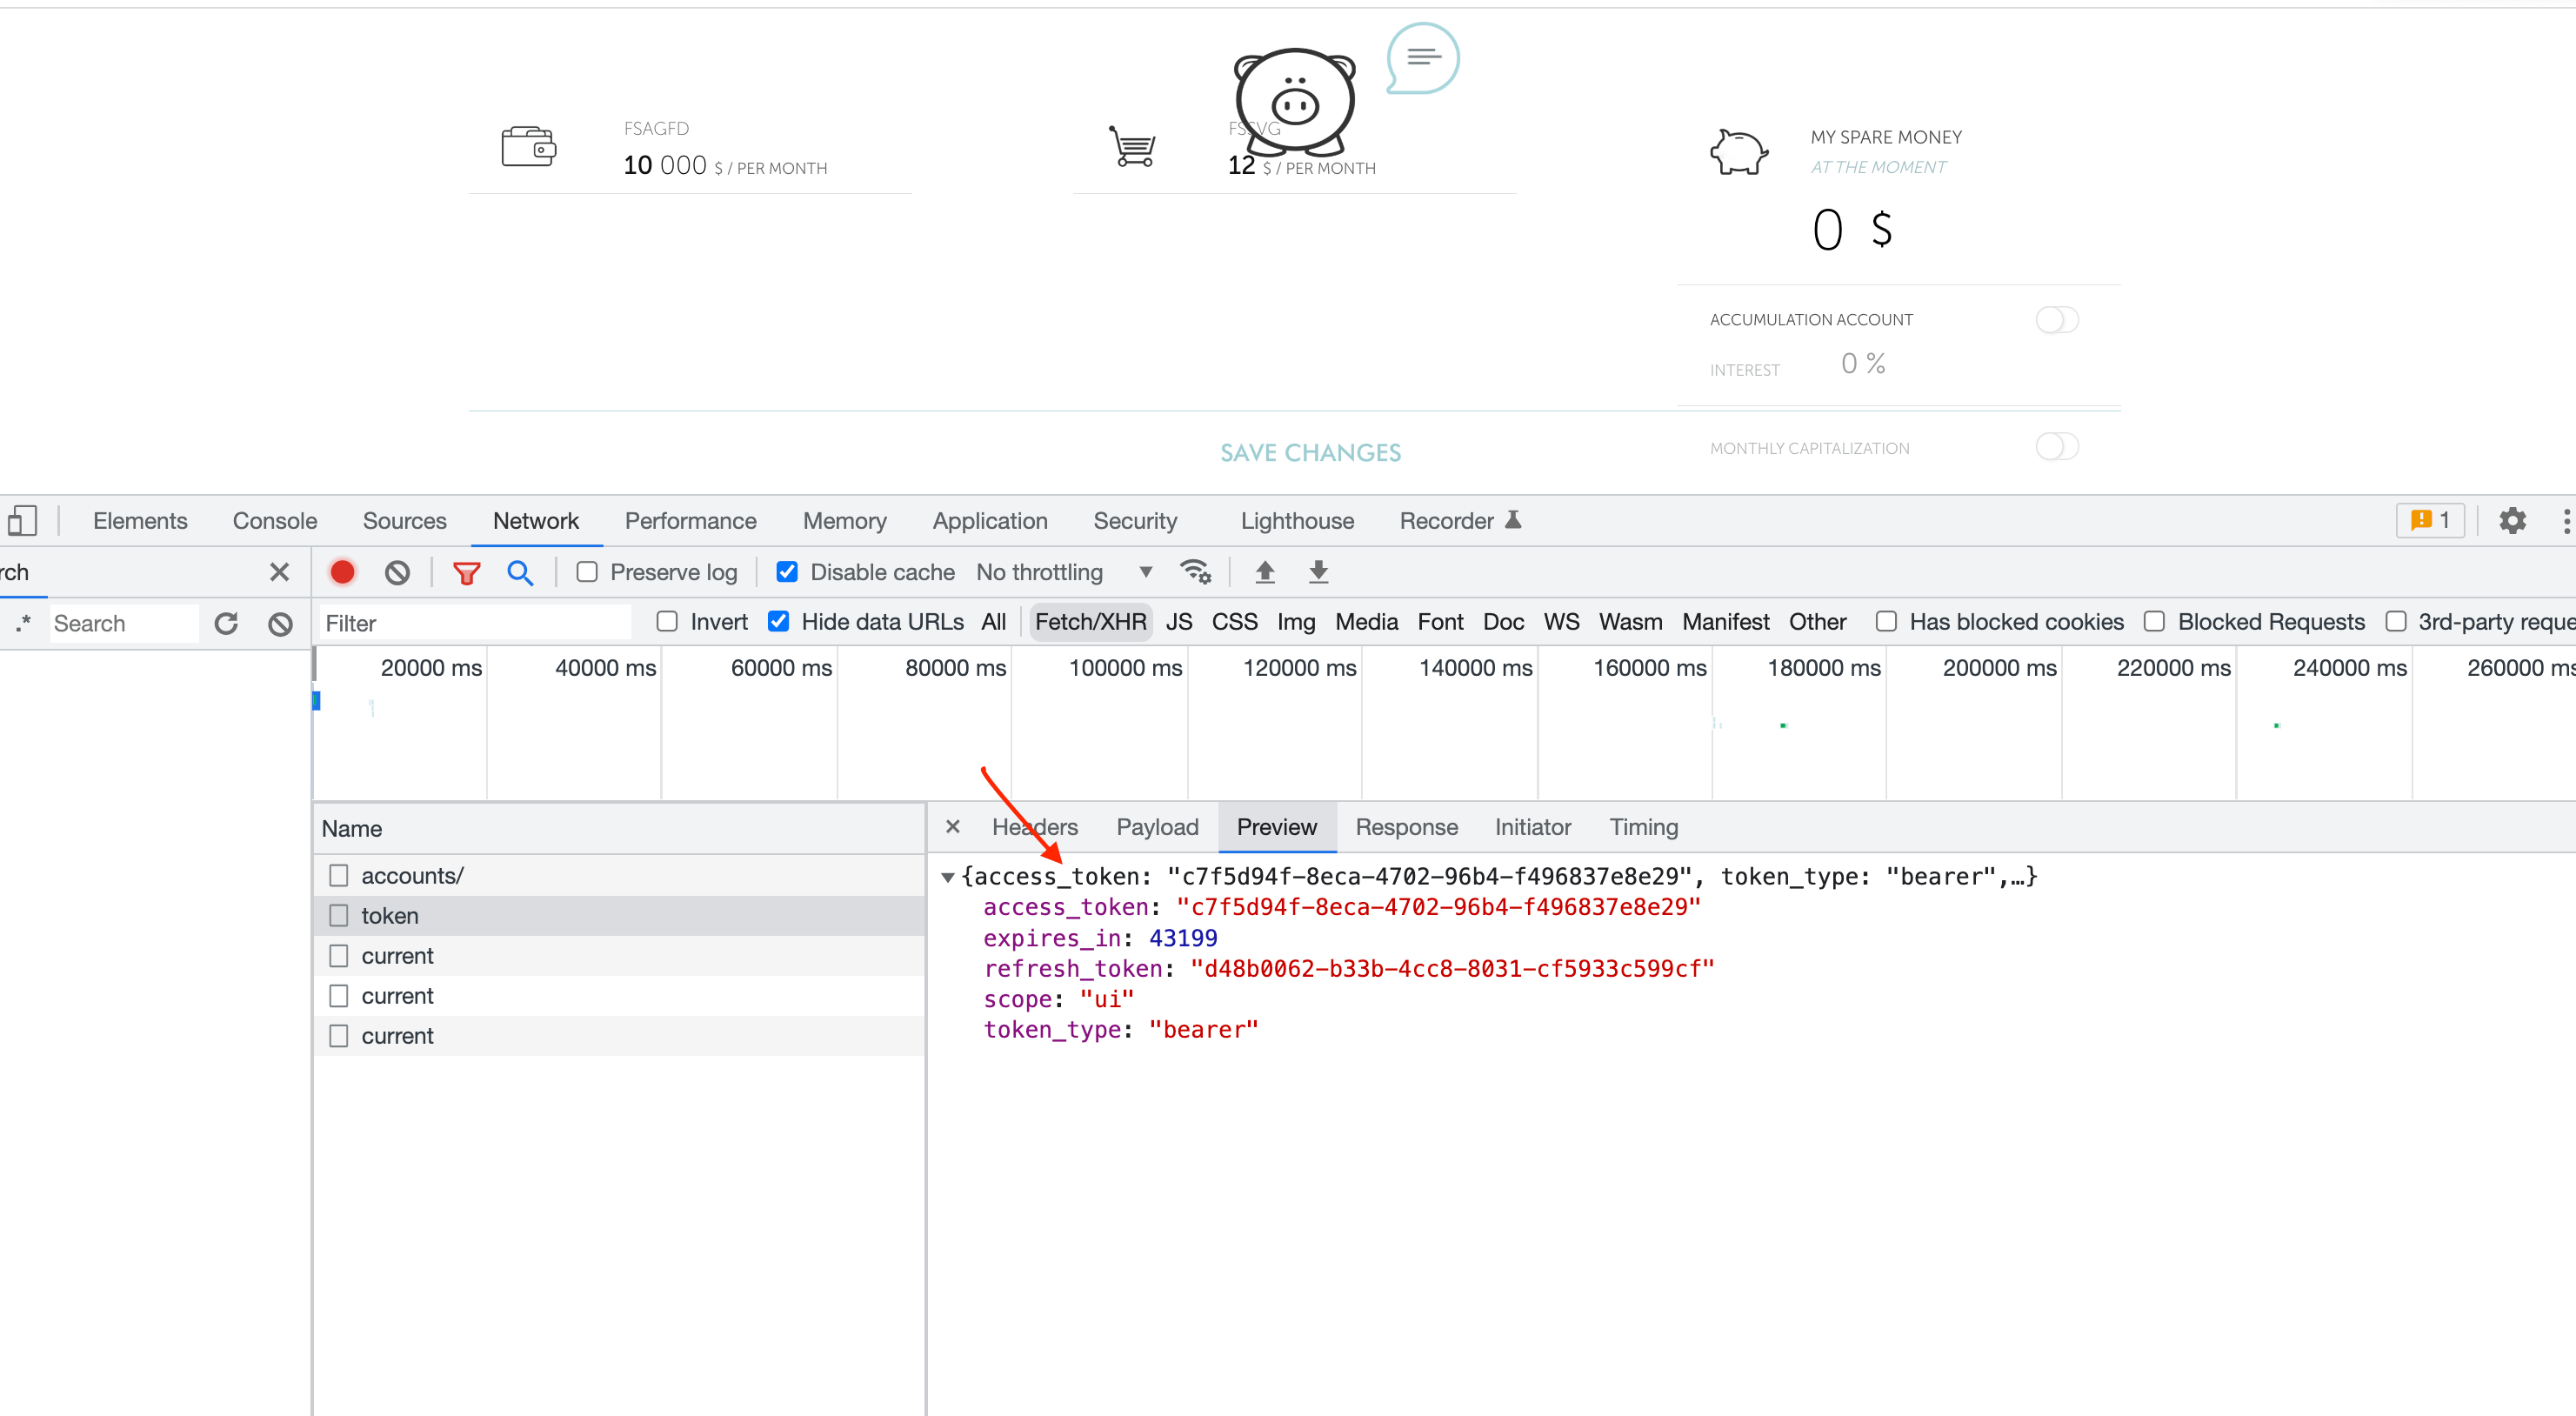Open DevTools settings gear

(x=2512, y=521)
